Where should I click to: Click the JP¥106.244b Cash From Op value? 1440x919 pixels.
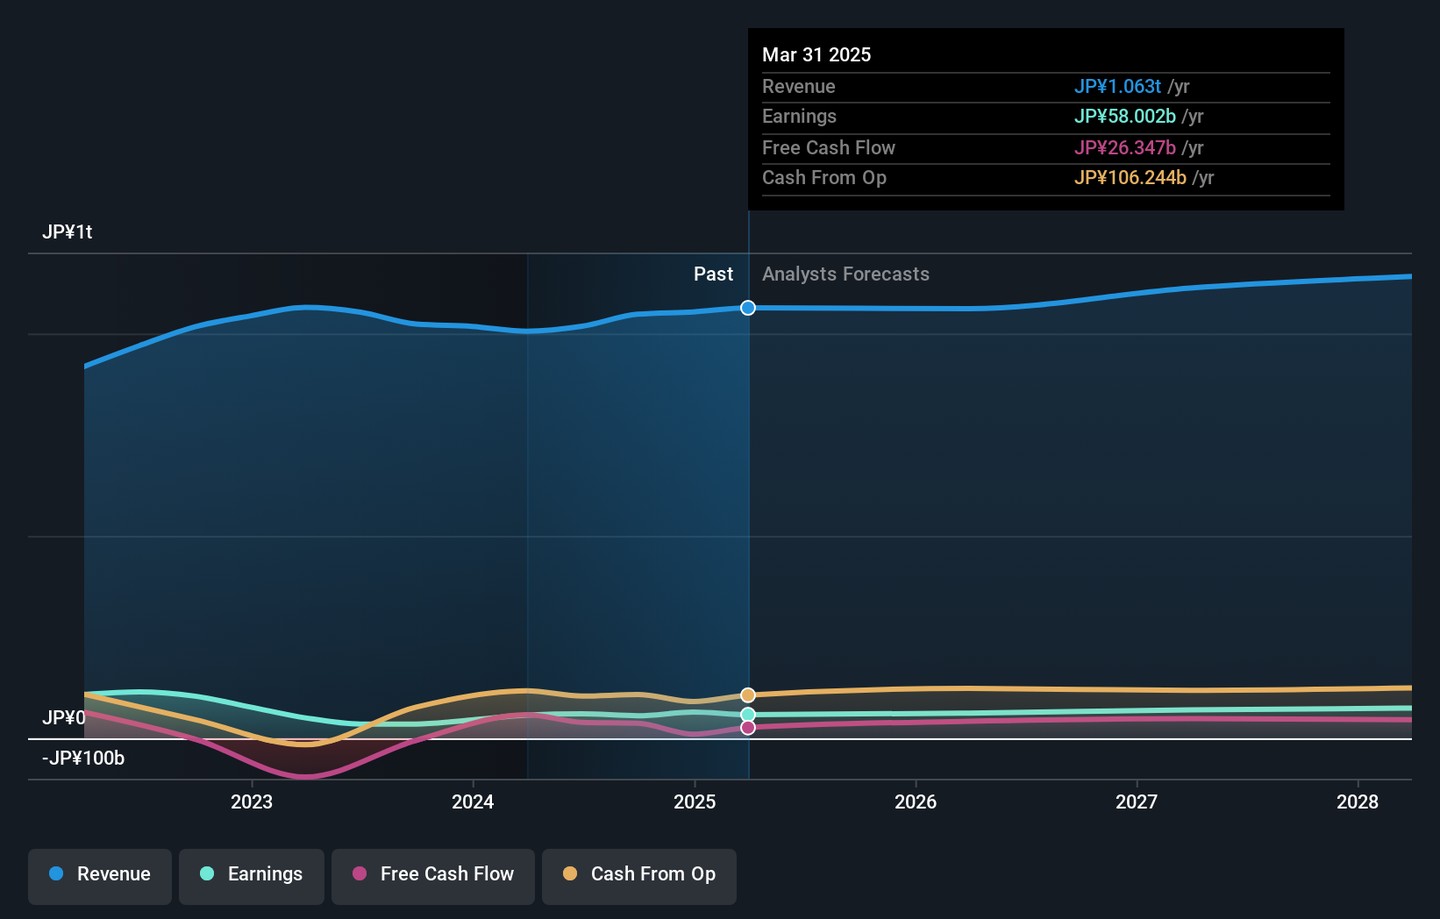[x=1130, y=178]
